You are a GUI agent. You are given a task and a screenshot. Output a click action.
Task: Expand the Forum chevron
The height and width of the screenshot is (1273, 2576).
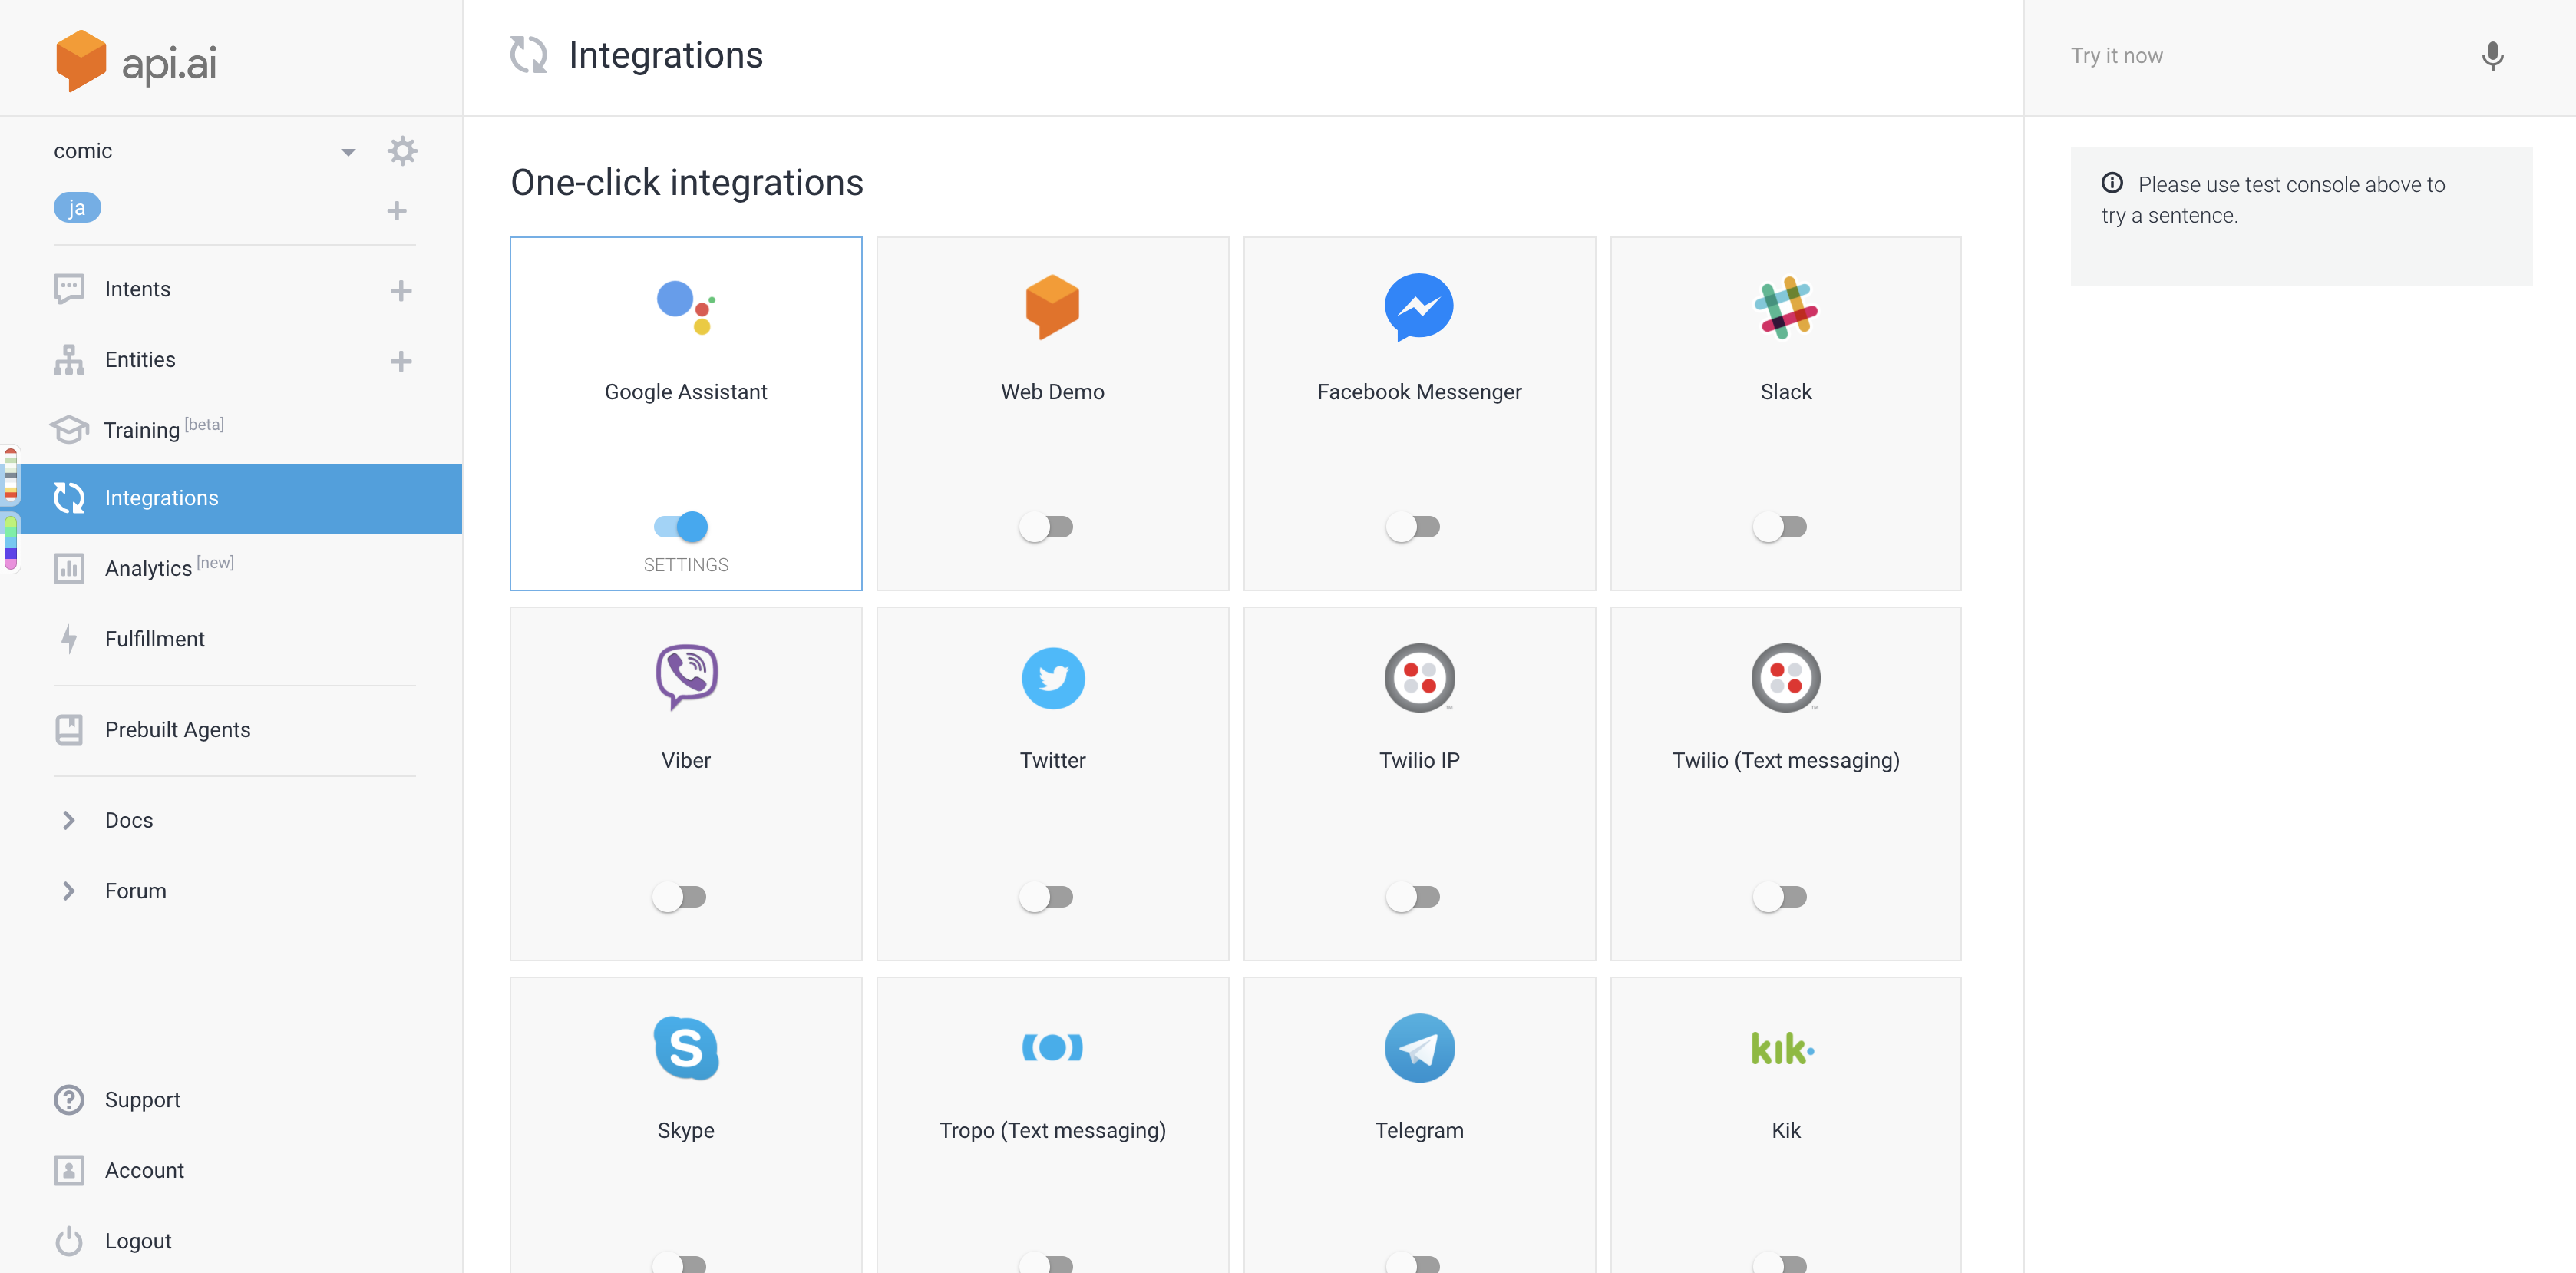pyautogui.click(x=68, y=891)
